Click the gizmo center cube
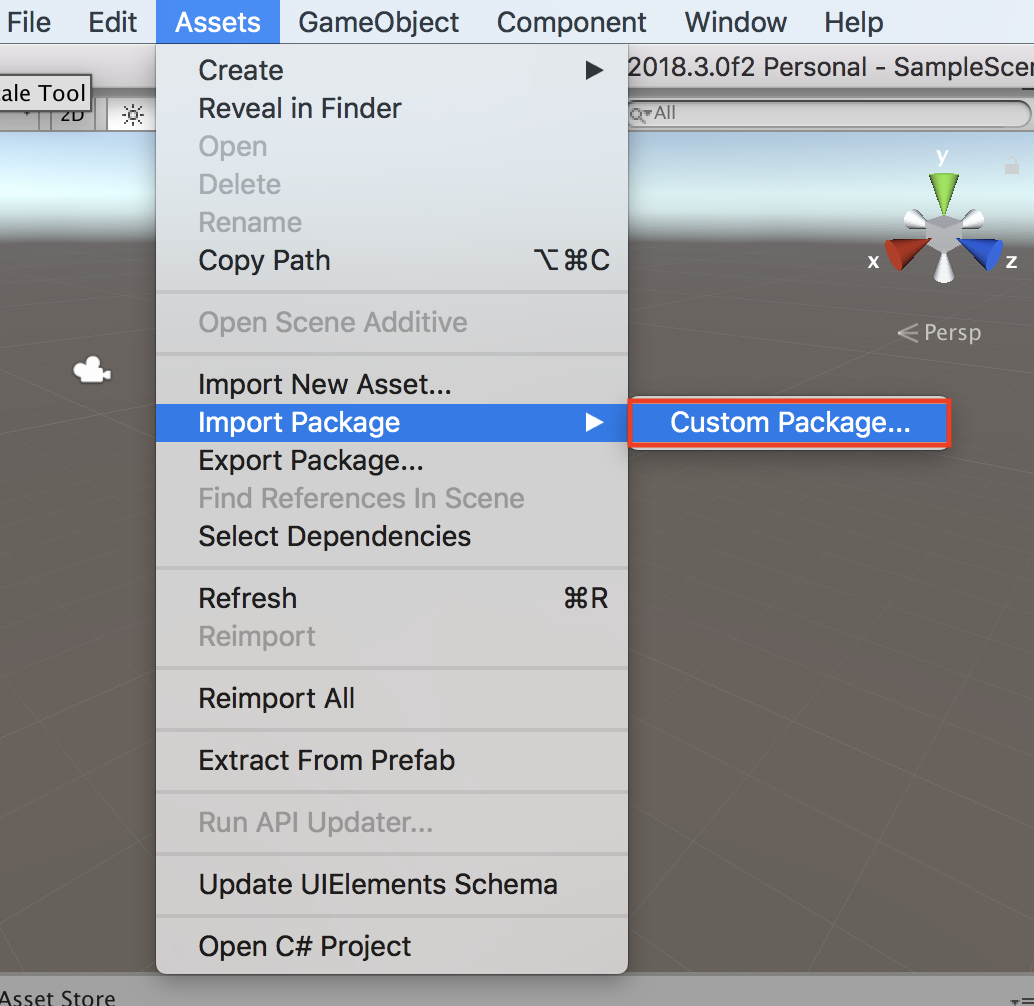 943,233
